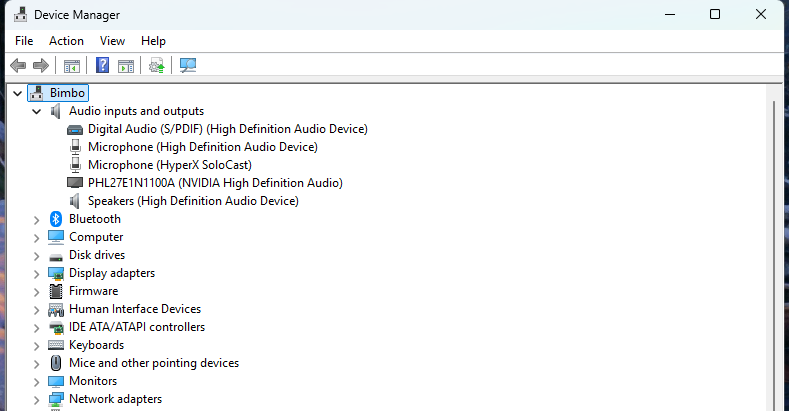Collapse the Audio inputs and outputs category
This screenshot has height=411, width=789.
click(x=37, y=111)
